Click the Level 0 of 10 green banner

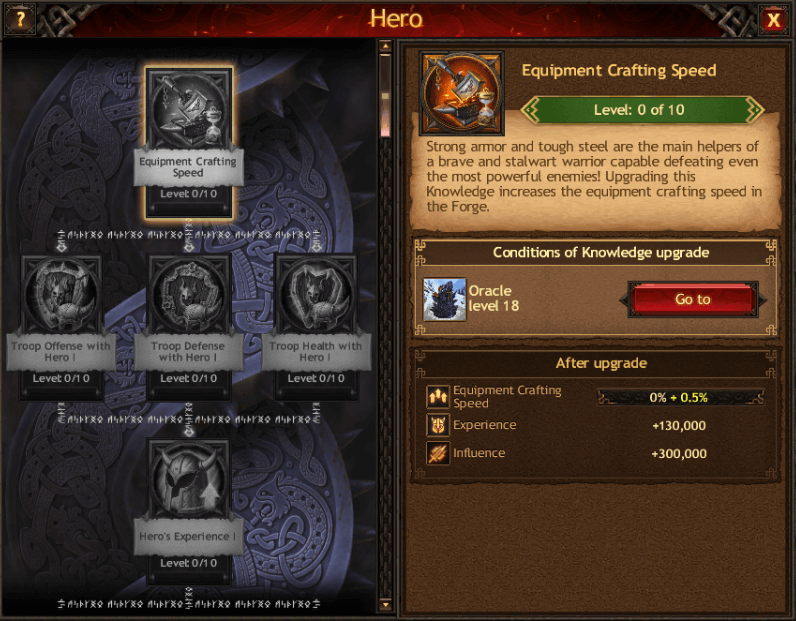point(640,110)
